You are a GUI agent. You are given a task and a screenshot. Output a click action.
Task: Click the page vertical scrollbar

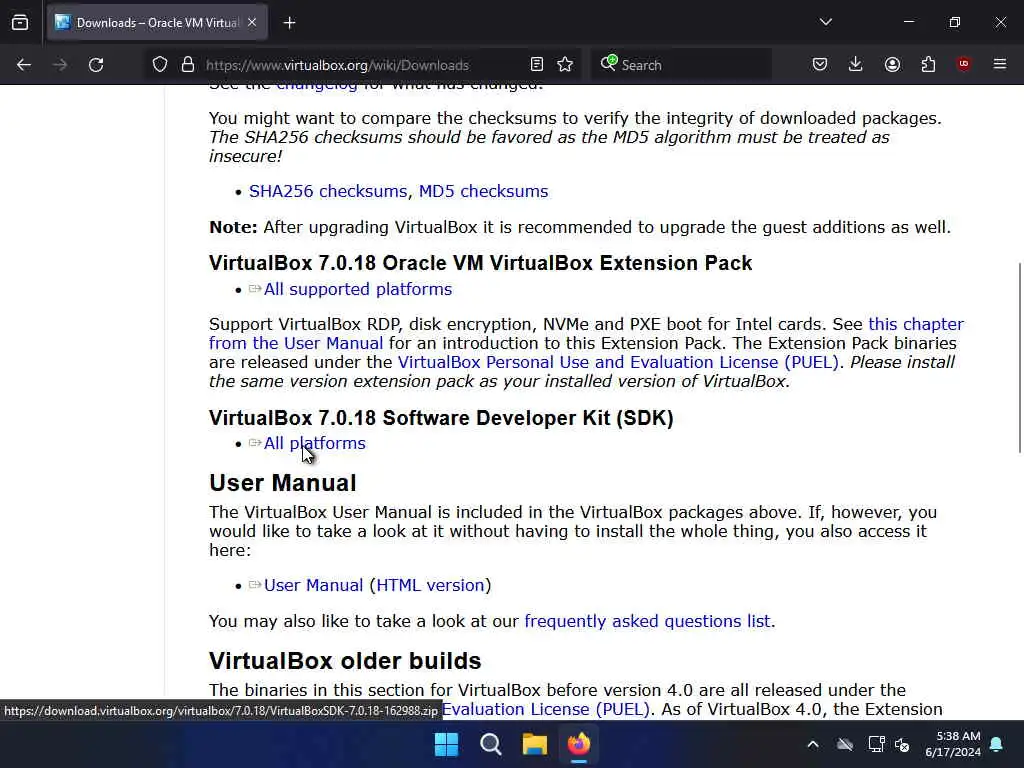coord(1019,357)
